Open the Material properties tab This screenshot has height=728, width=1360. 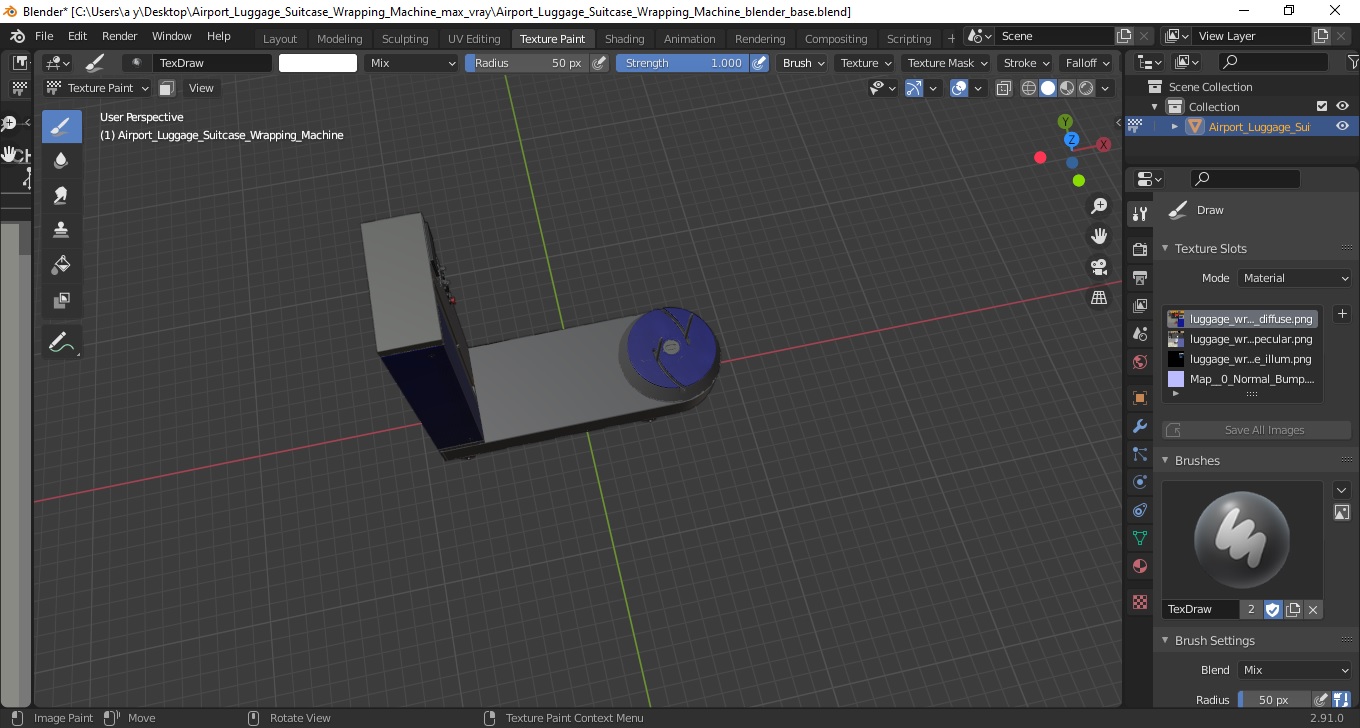[1139, 566]
